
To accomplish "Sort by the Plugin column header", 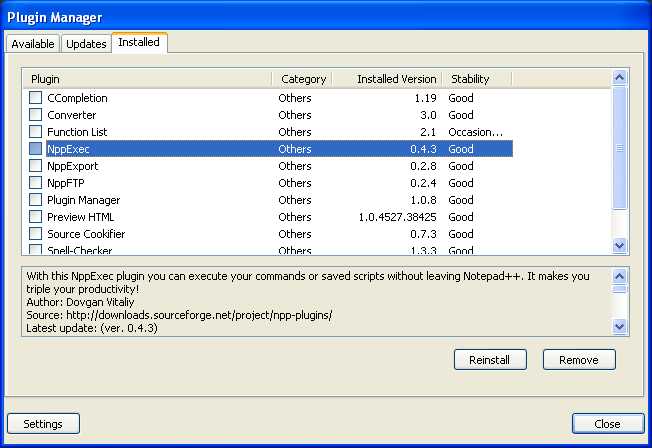I will point(148,79).
